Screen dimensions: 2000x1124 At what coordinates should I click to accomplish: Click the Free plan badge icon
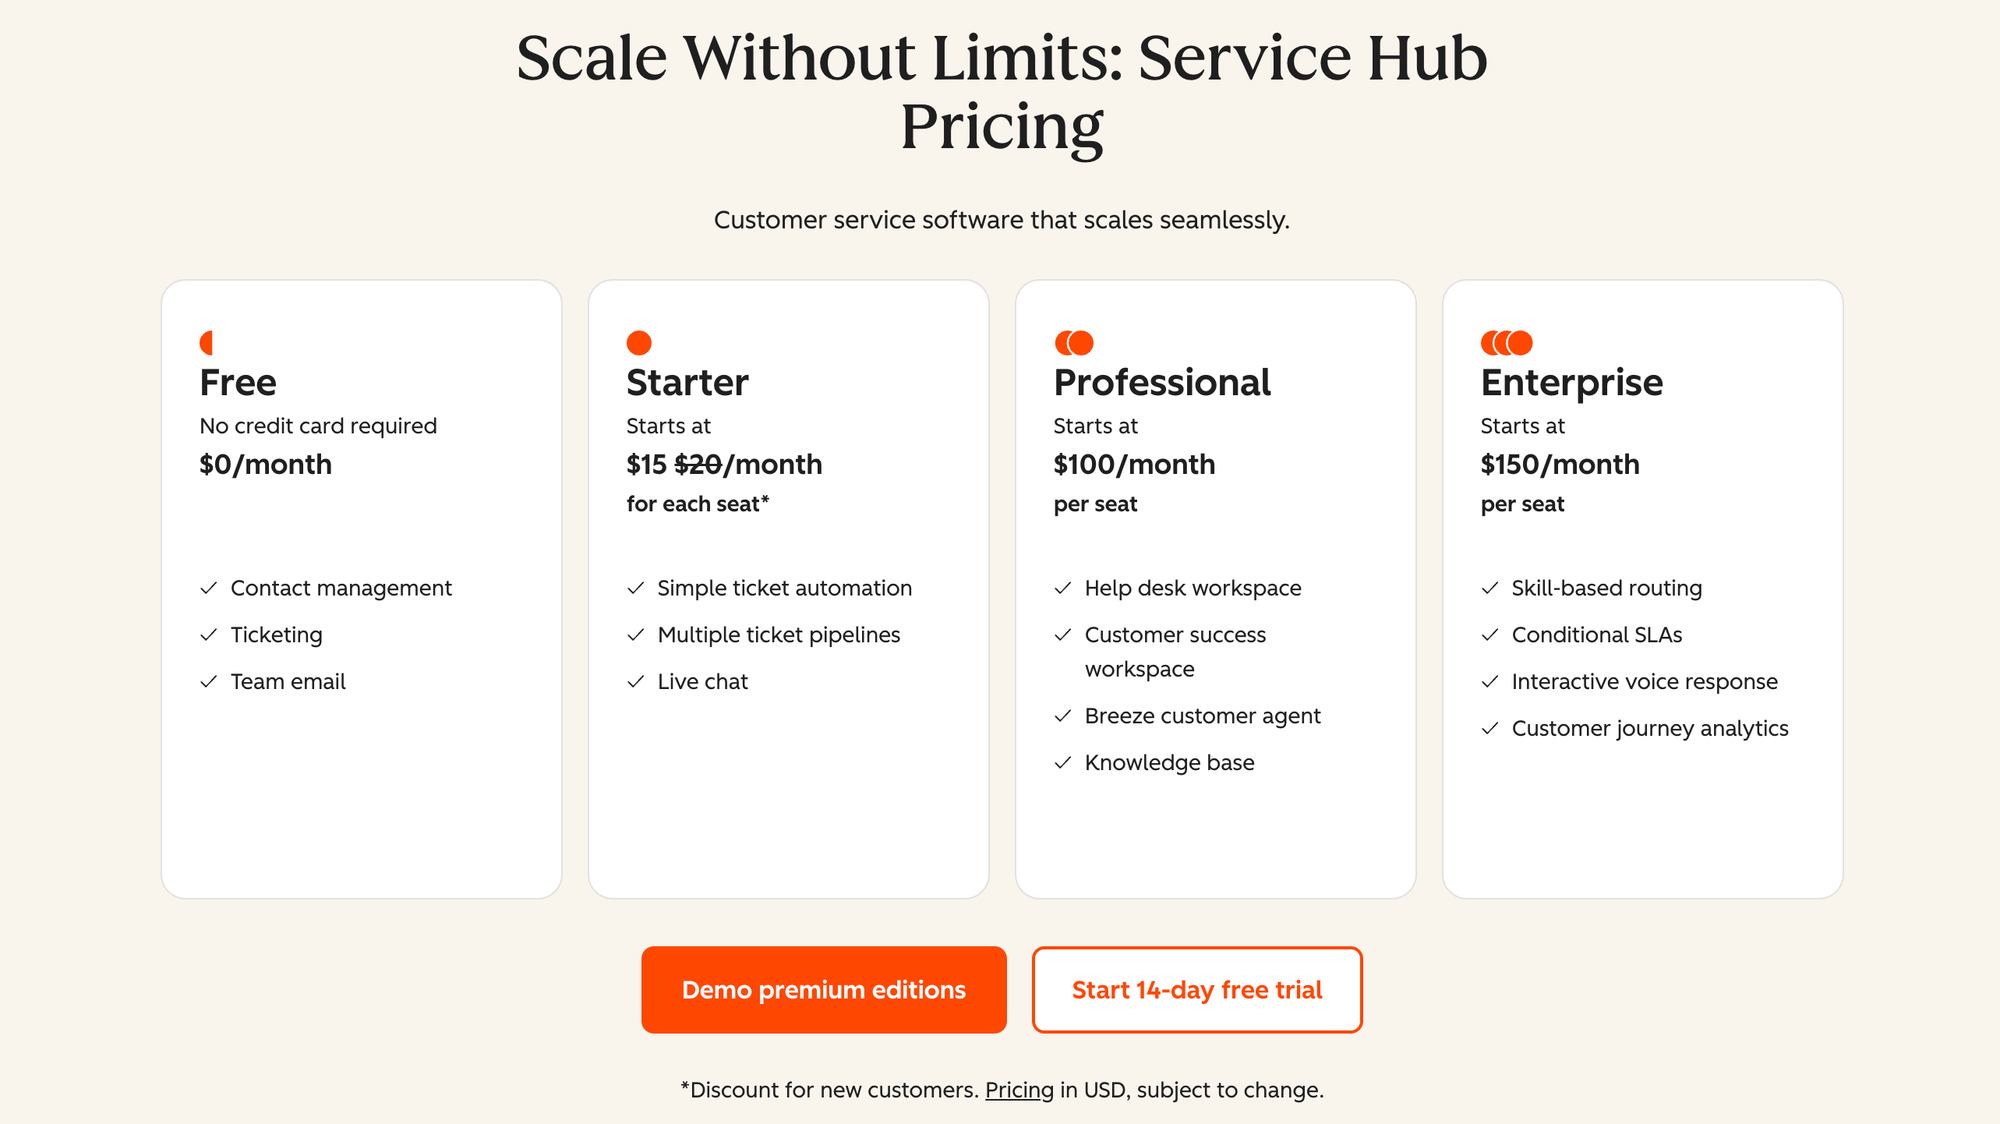click(207, 341)
